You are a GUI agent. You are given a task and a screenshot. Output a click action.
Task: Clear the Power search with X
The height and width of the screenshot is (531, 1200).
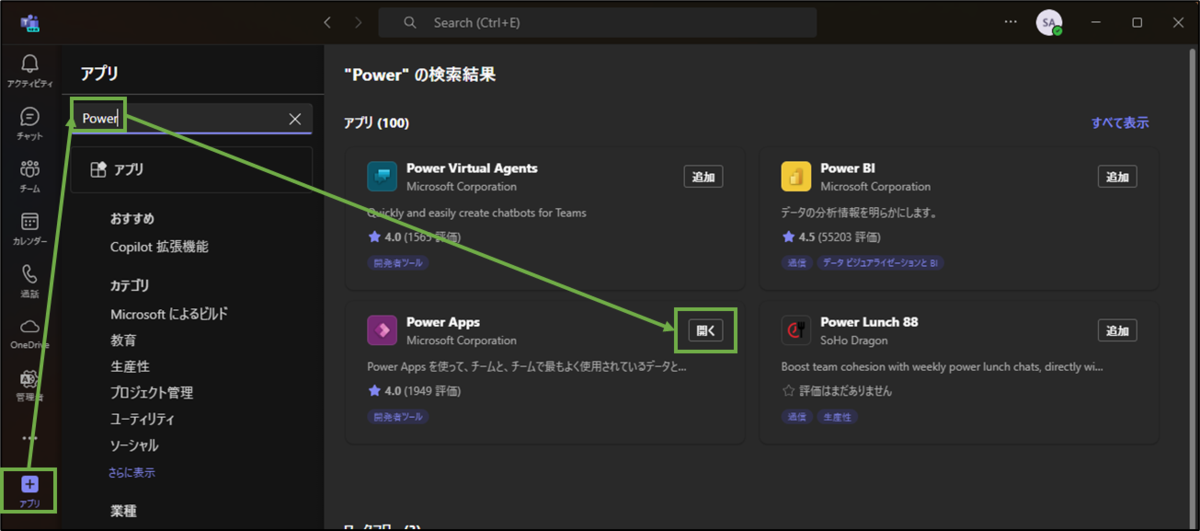pyautogui.click(x=295, y=119)
